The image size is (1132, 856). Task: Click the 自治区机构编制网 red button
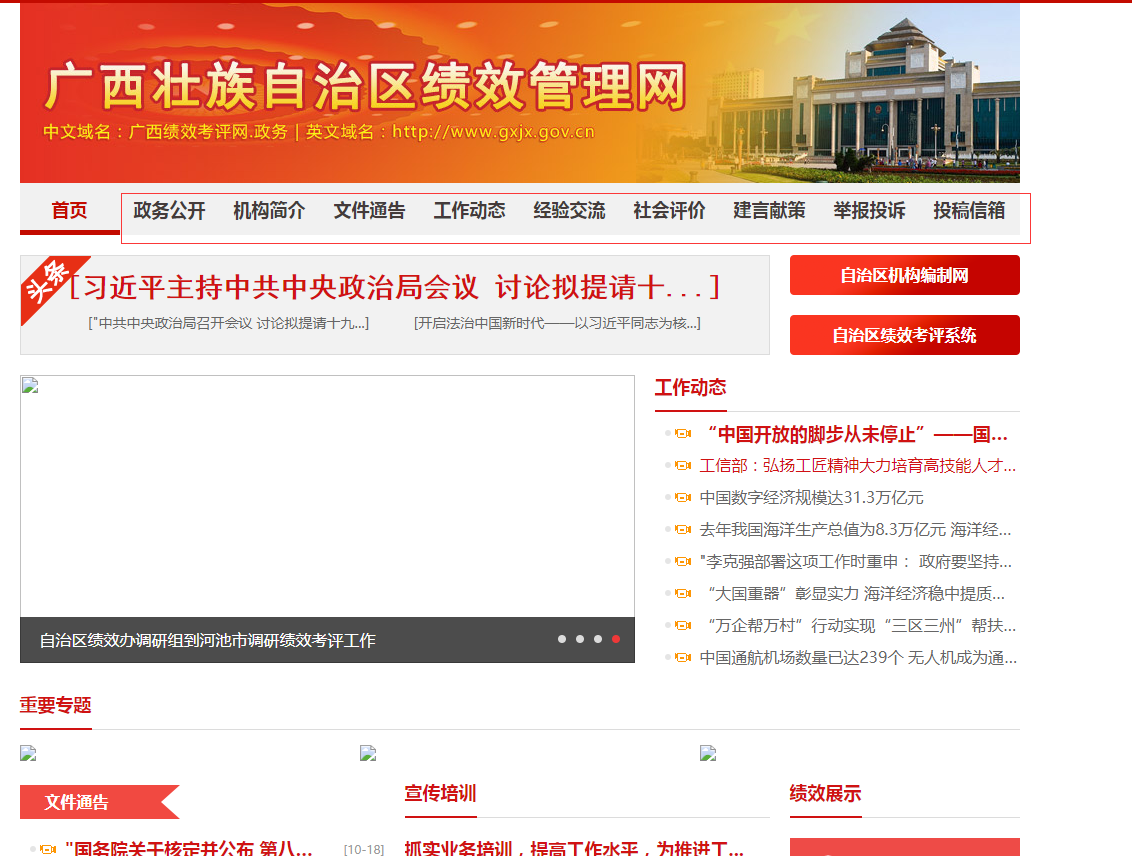click(905, 275)
